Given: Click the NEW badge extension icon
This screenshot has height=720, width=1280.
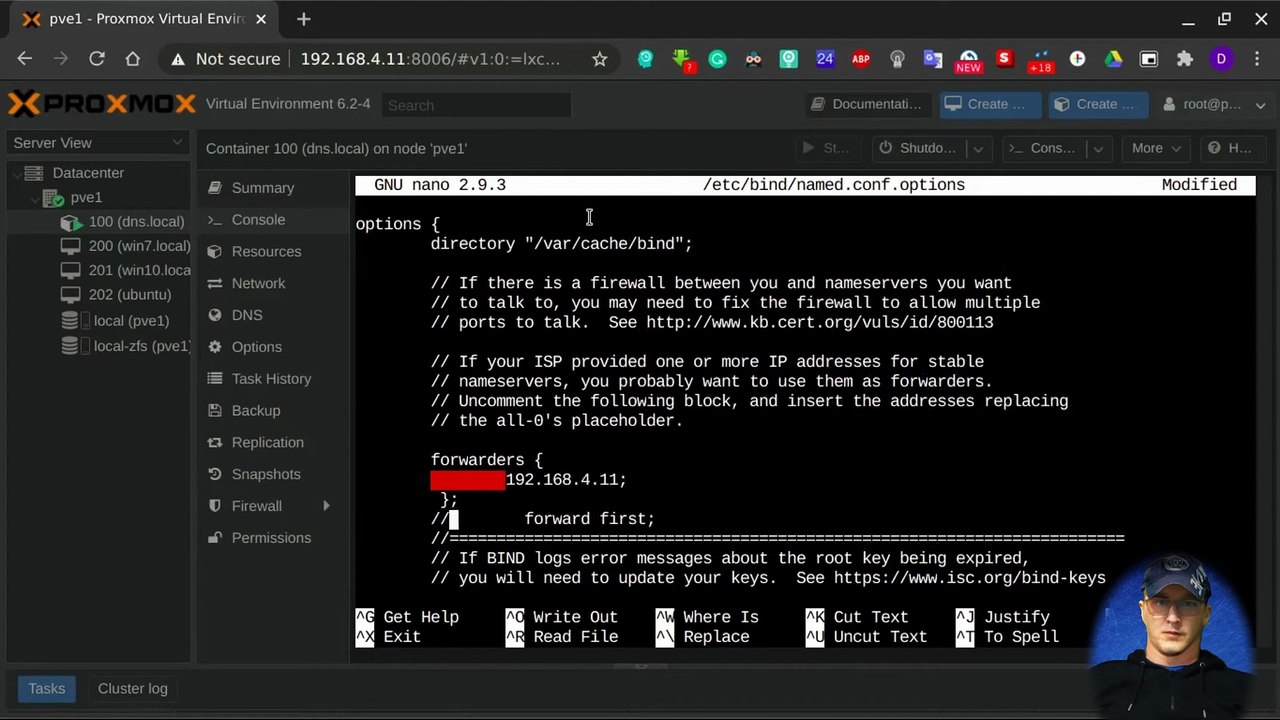Looking at the screenshot, I should pyautogui.click(x=968, y=61).
